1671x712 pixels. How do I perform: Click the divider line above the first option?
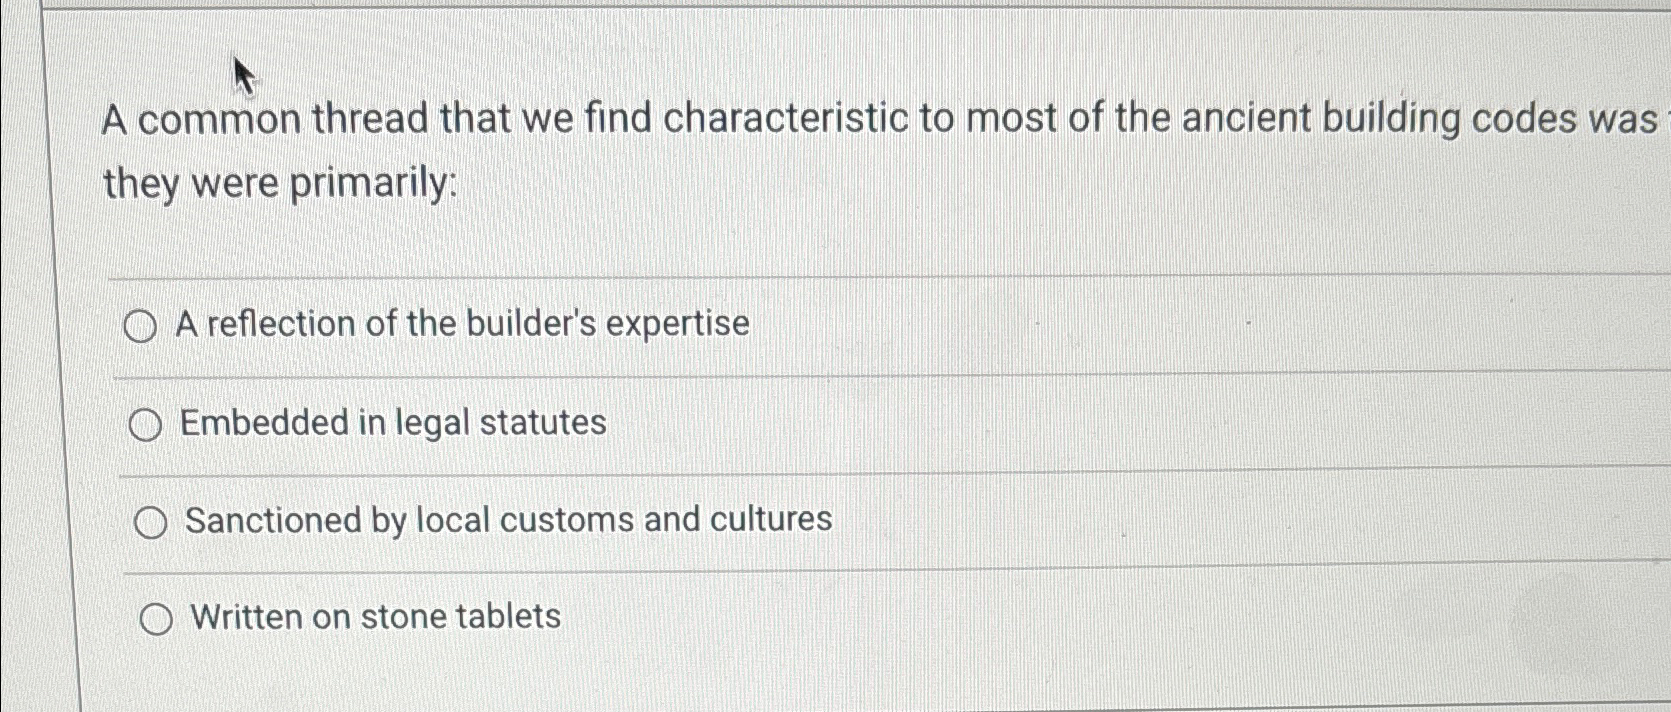(800, 278)
